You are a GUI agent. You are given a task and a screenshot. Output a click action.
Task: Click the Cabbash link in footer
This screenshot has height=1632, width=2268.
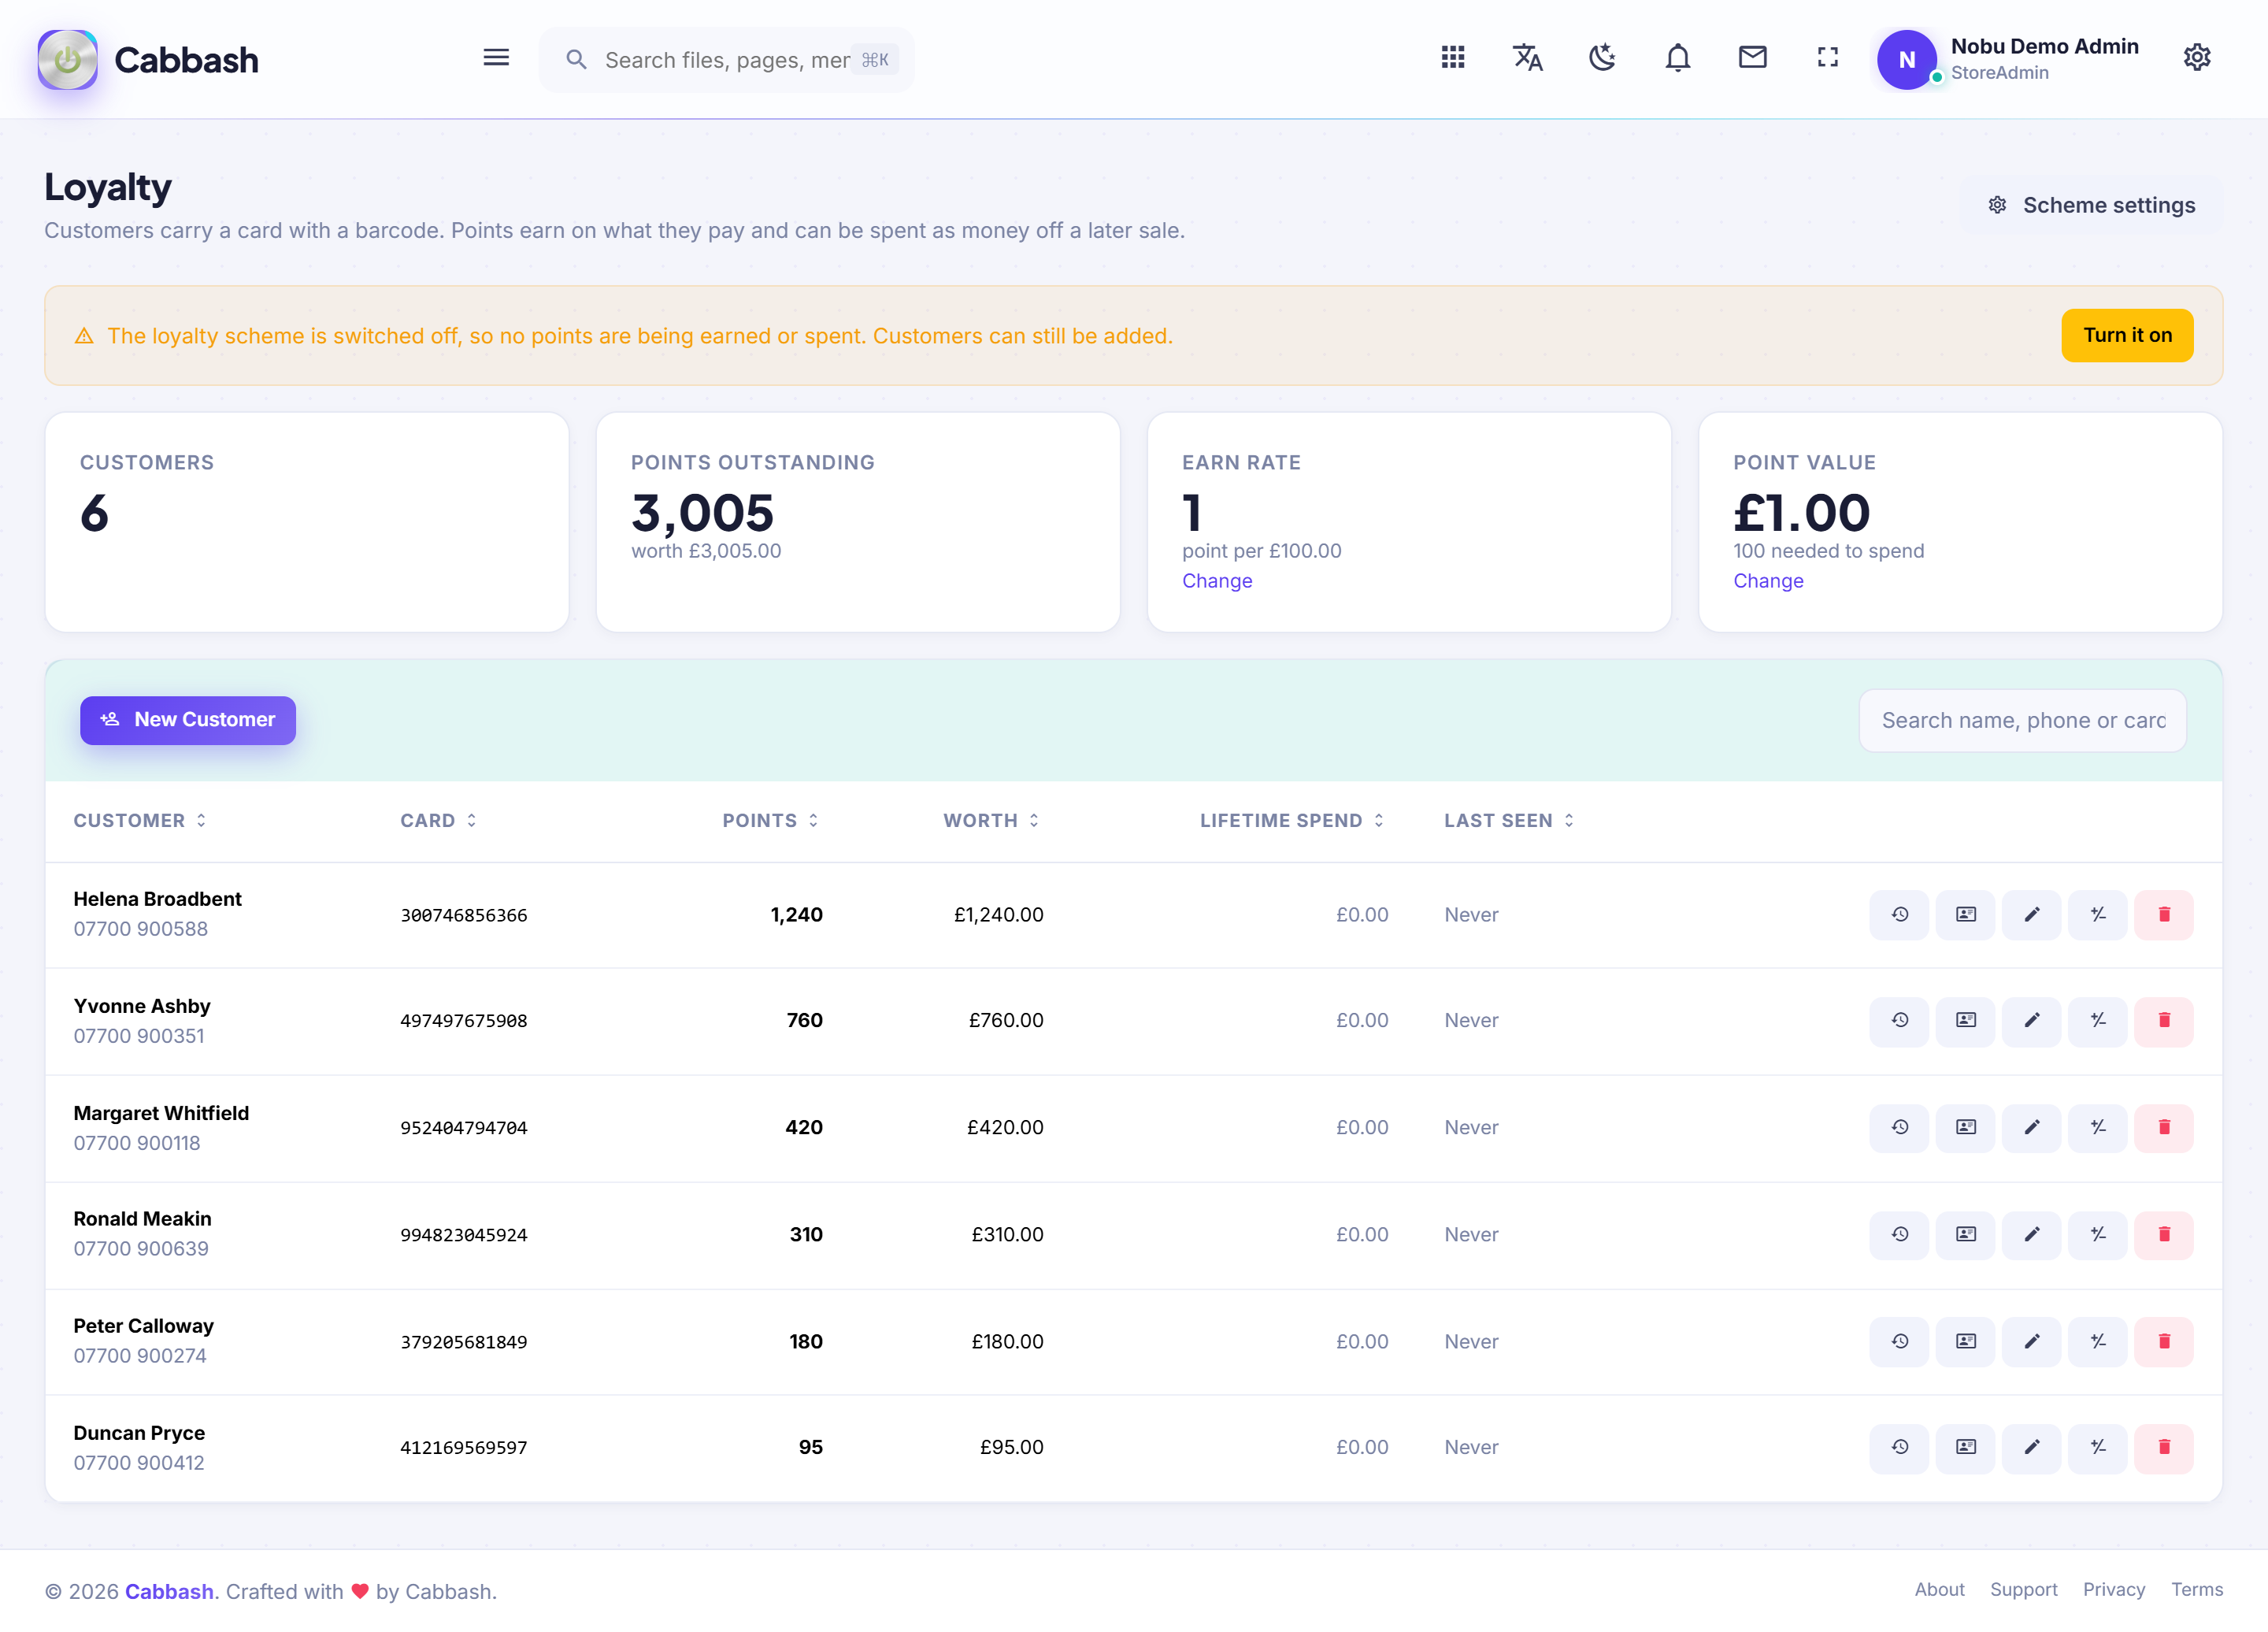(169, 1592)
